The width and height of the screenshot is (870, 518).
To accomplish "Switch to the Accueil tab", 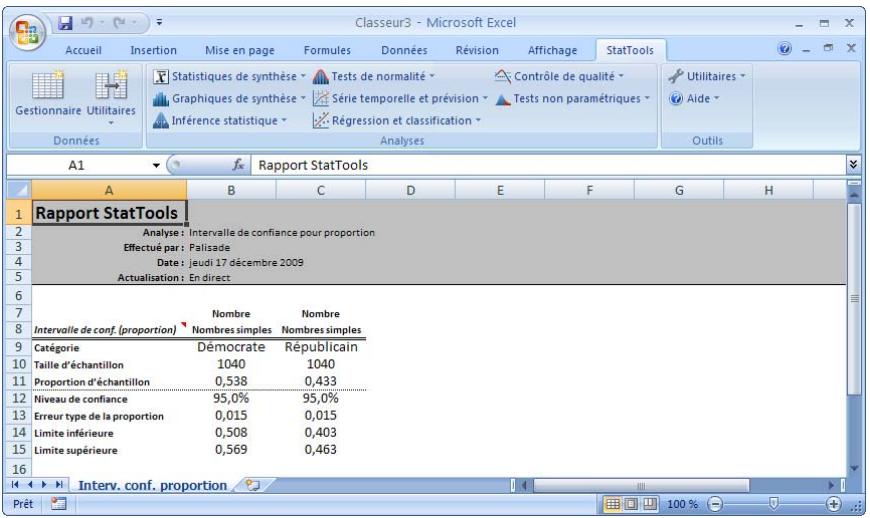I will (x=83, y=50).
